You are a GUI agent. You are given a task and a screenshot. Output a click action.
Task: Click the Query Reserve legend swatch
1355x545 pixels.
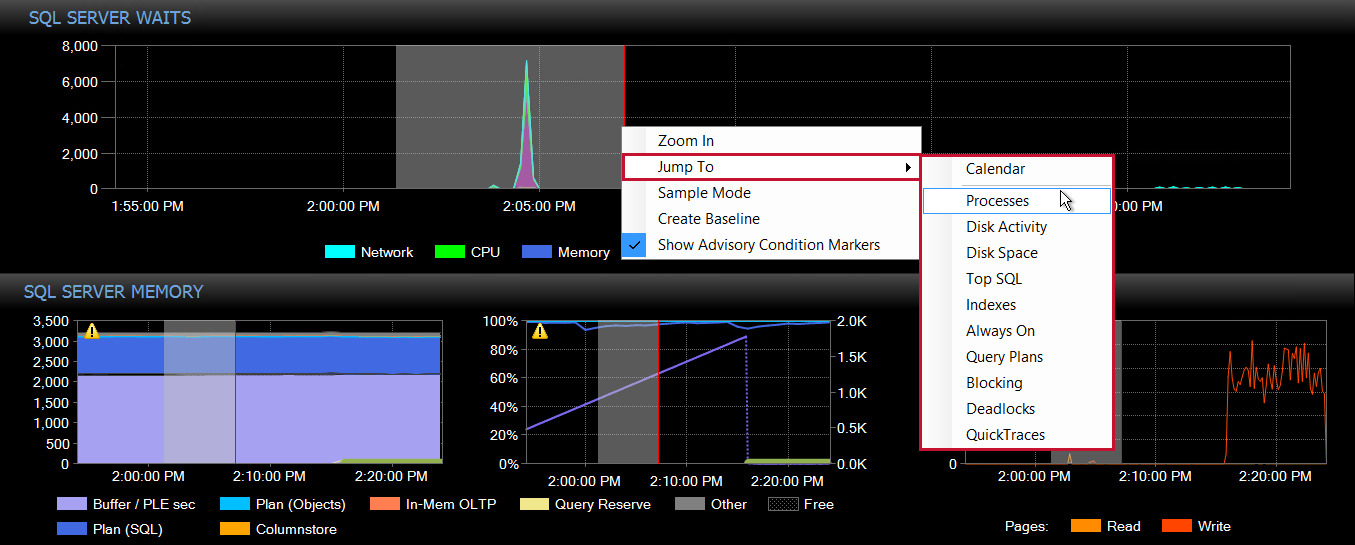pos(534,504)
